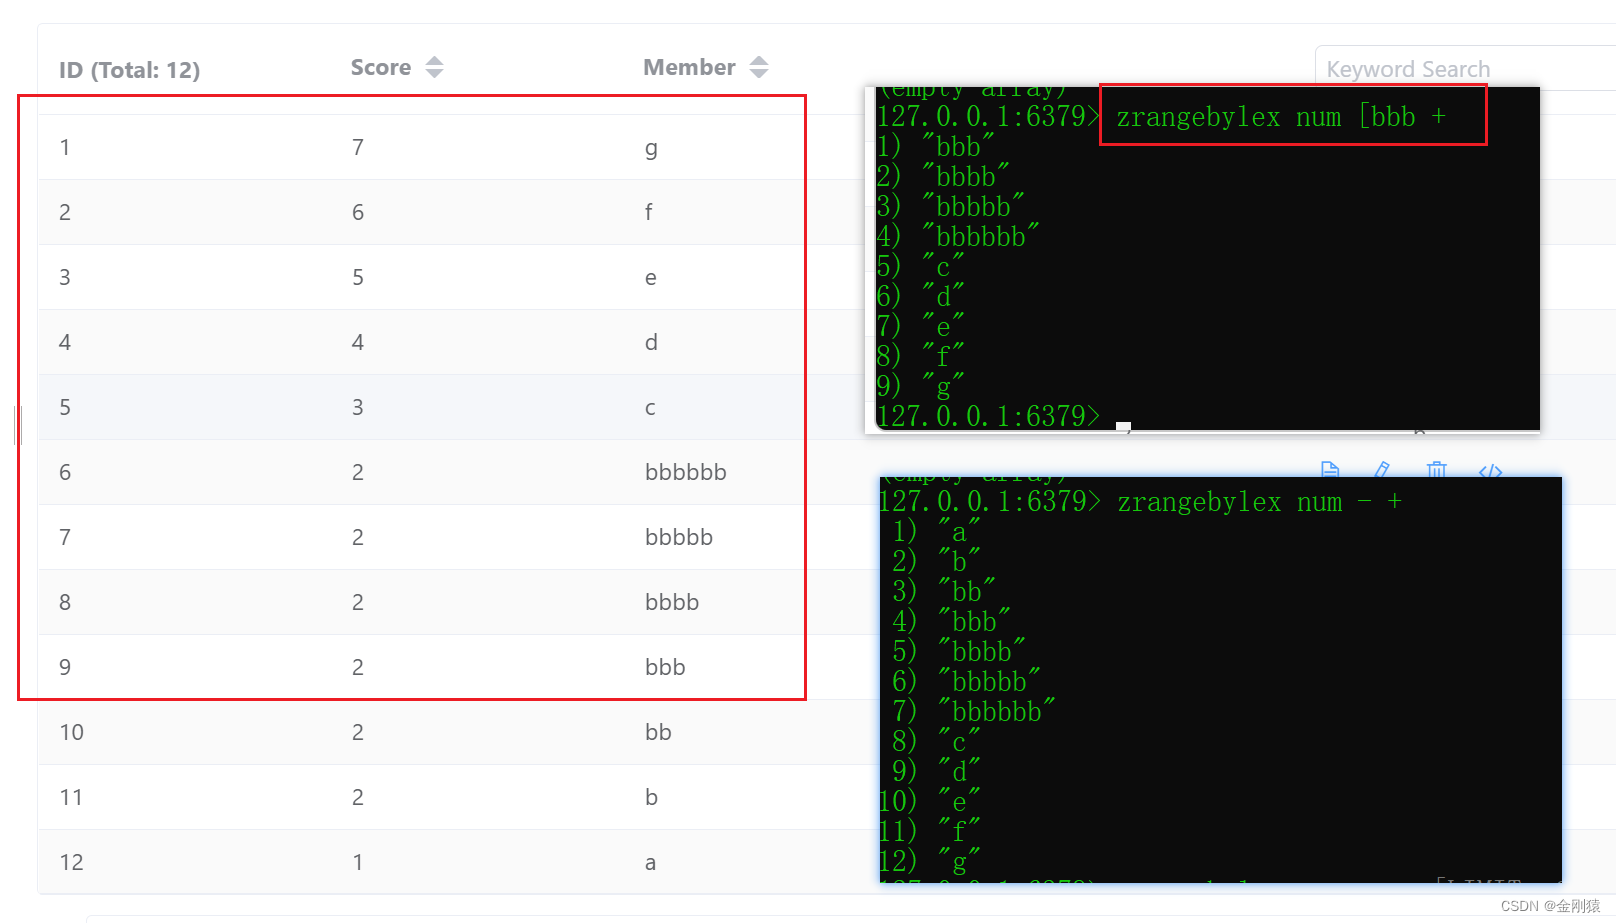The image size is (1616, 923).
Task: Click the code view icon
Action: tap(1490, 470)
